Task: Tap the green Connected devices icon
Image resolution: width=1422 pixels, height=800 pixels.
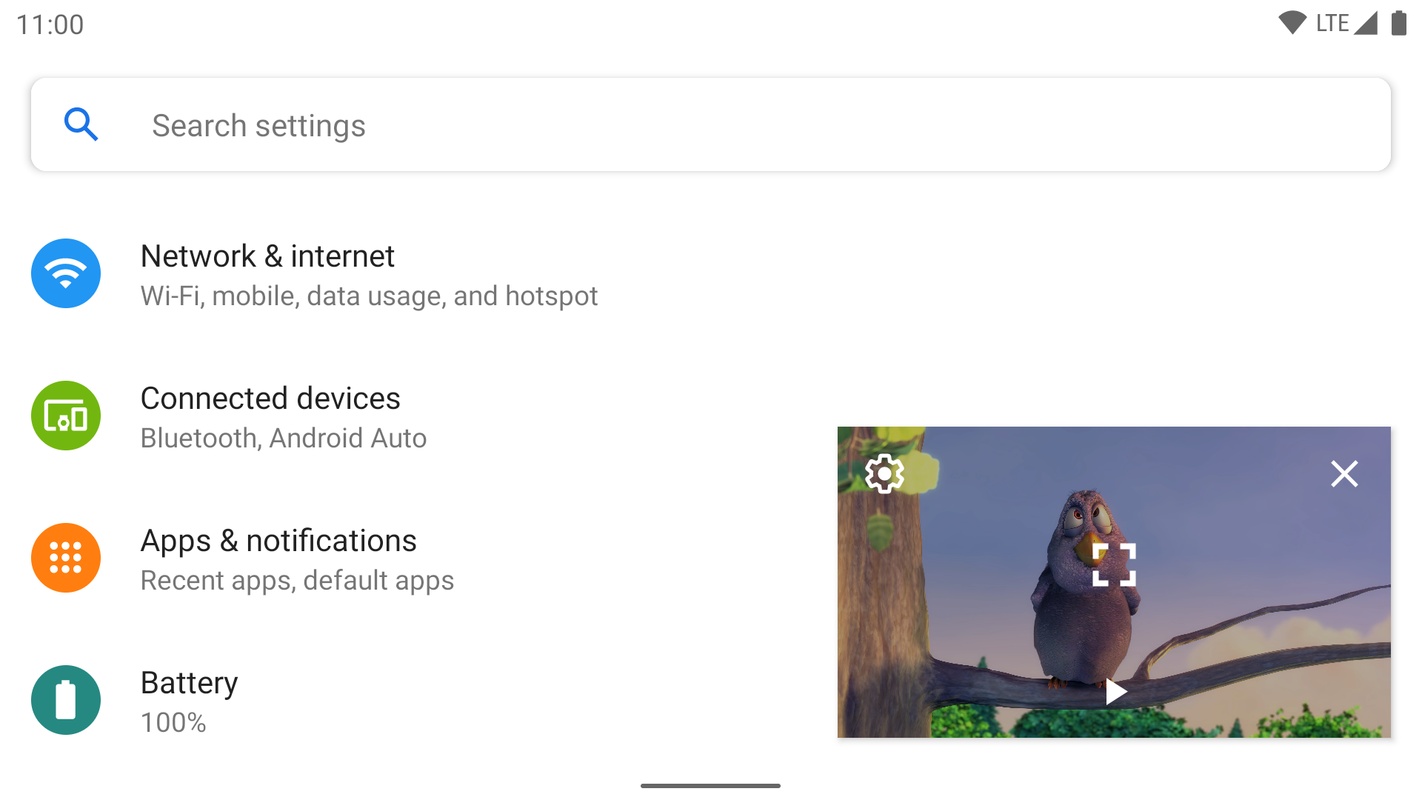Action: pyautogui.click(x=66, y=415)
